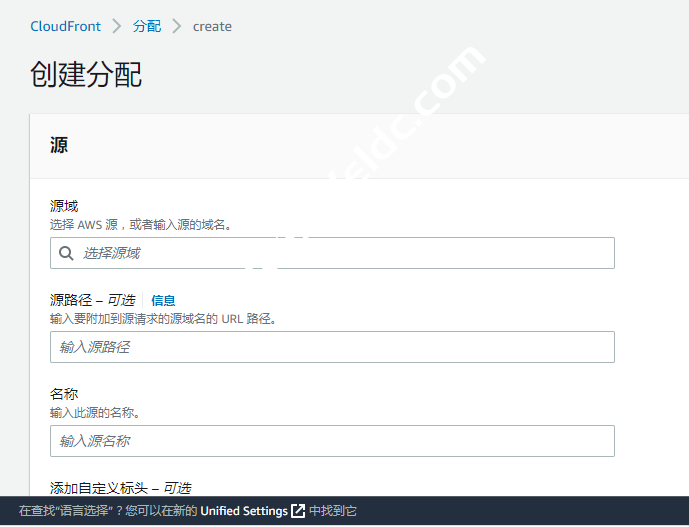Click the chevron before create breadcrumb
The height and width of the screenshot is (527, 689).
click(x=177, y=26)
